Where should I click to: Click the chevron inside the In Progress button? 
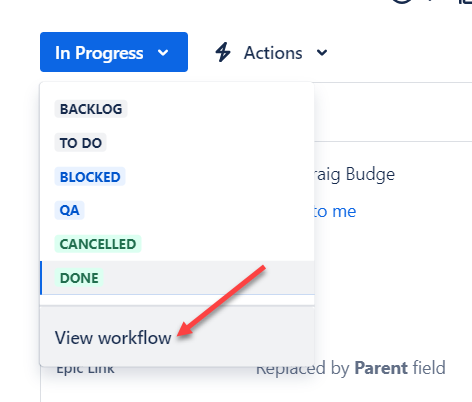163,53
